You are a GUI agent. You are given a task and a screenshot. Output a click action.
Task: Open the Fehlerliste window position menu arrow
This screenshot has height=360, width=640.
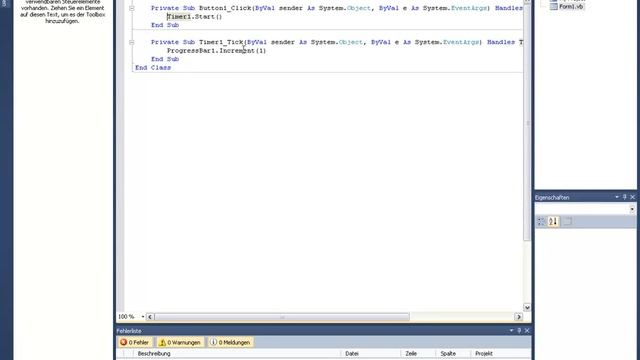click(x=511, y=331)
